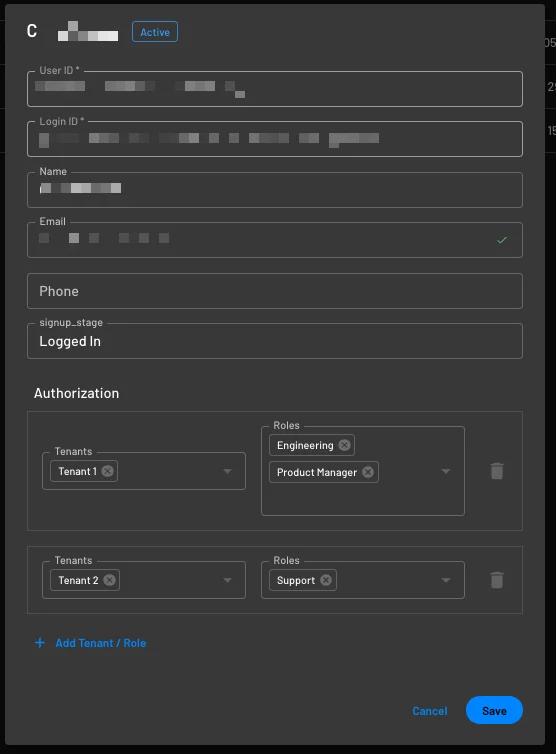Screen dimensions: 557x754
Task: Click into the Name field
Action: pyautogui.click(x=275, y=190)
